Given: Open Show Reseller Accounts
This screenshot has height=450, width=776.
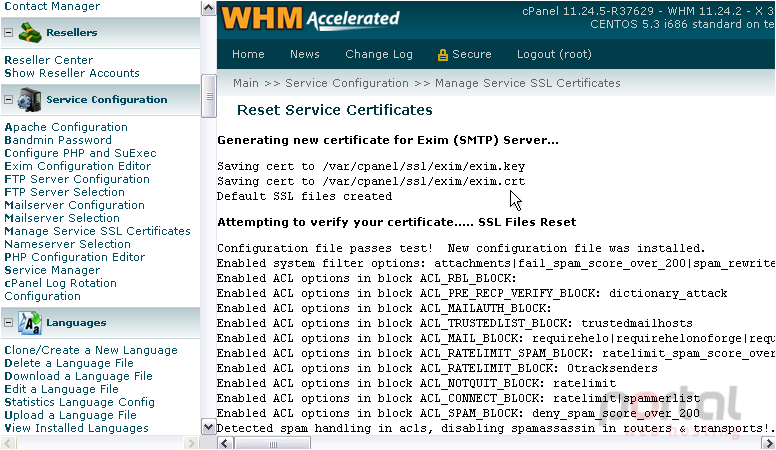Looking at the screenshot, I should 72,73.
